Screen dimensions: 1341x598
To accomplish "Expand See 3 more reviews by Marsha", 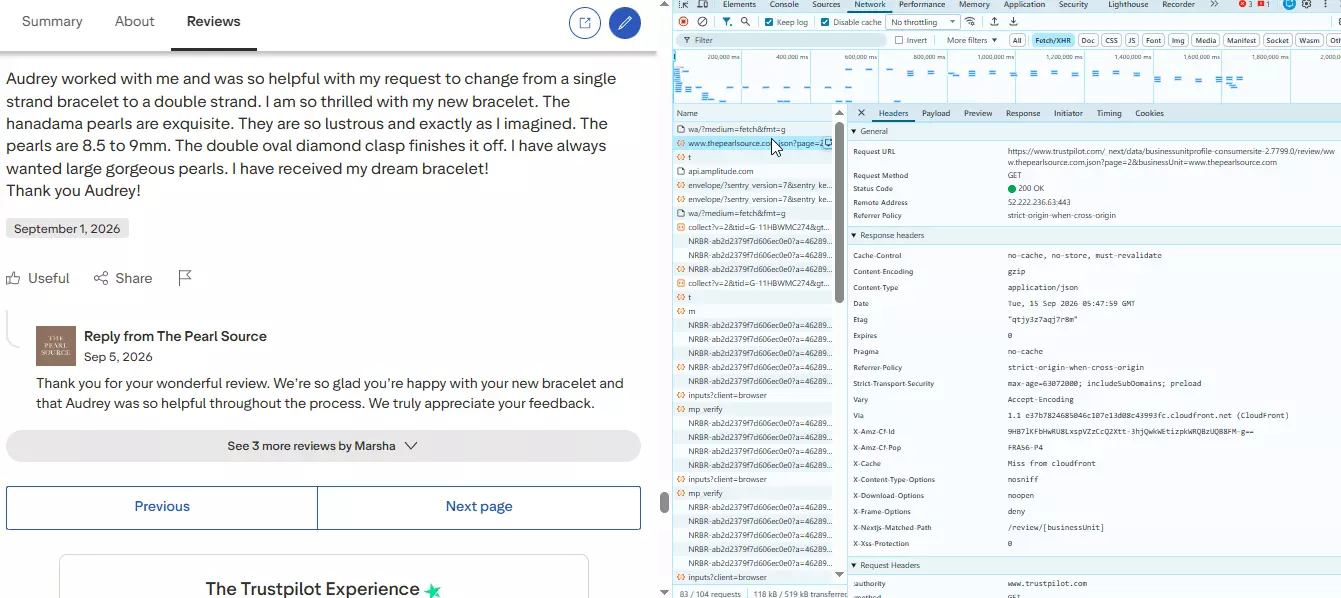I will click(x=323, y=446).
